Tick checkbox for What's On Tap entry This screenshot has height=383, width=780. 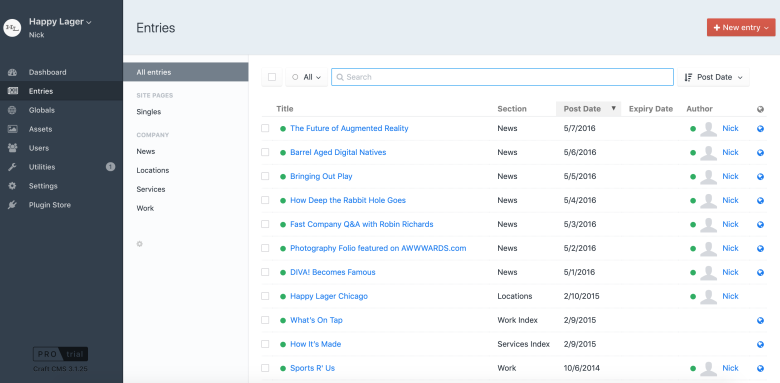pyautogui.click(x=265, y=320)
